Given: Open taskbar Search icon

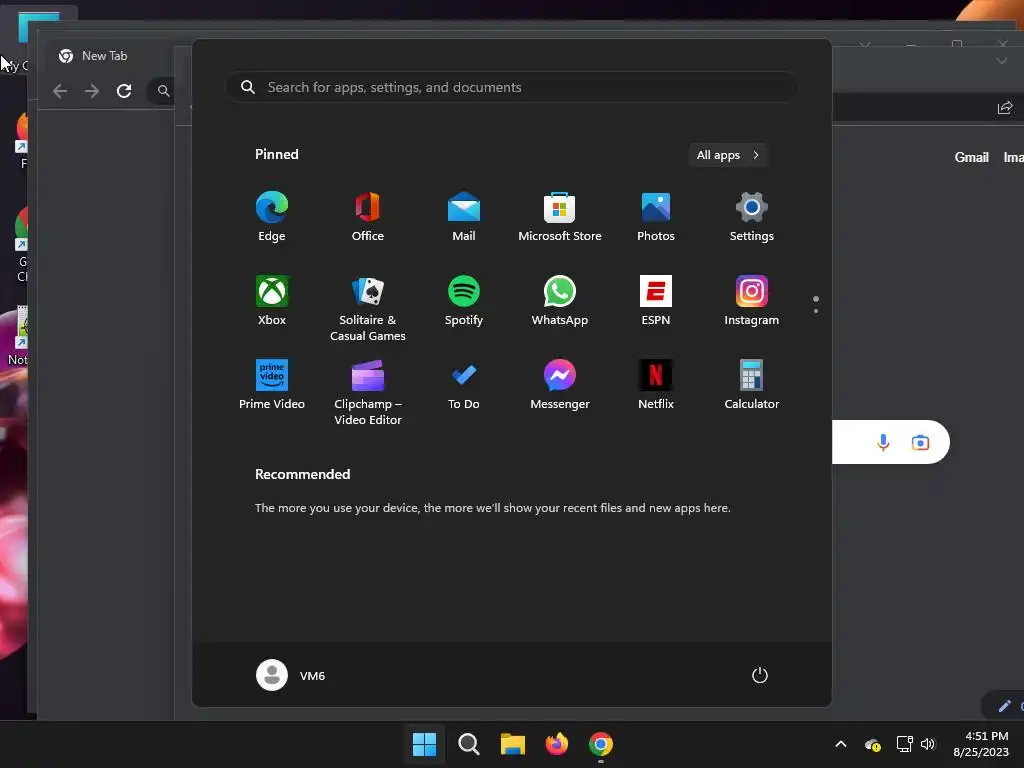Looking at the screenshot, I should (x=469, y=744).
